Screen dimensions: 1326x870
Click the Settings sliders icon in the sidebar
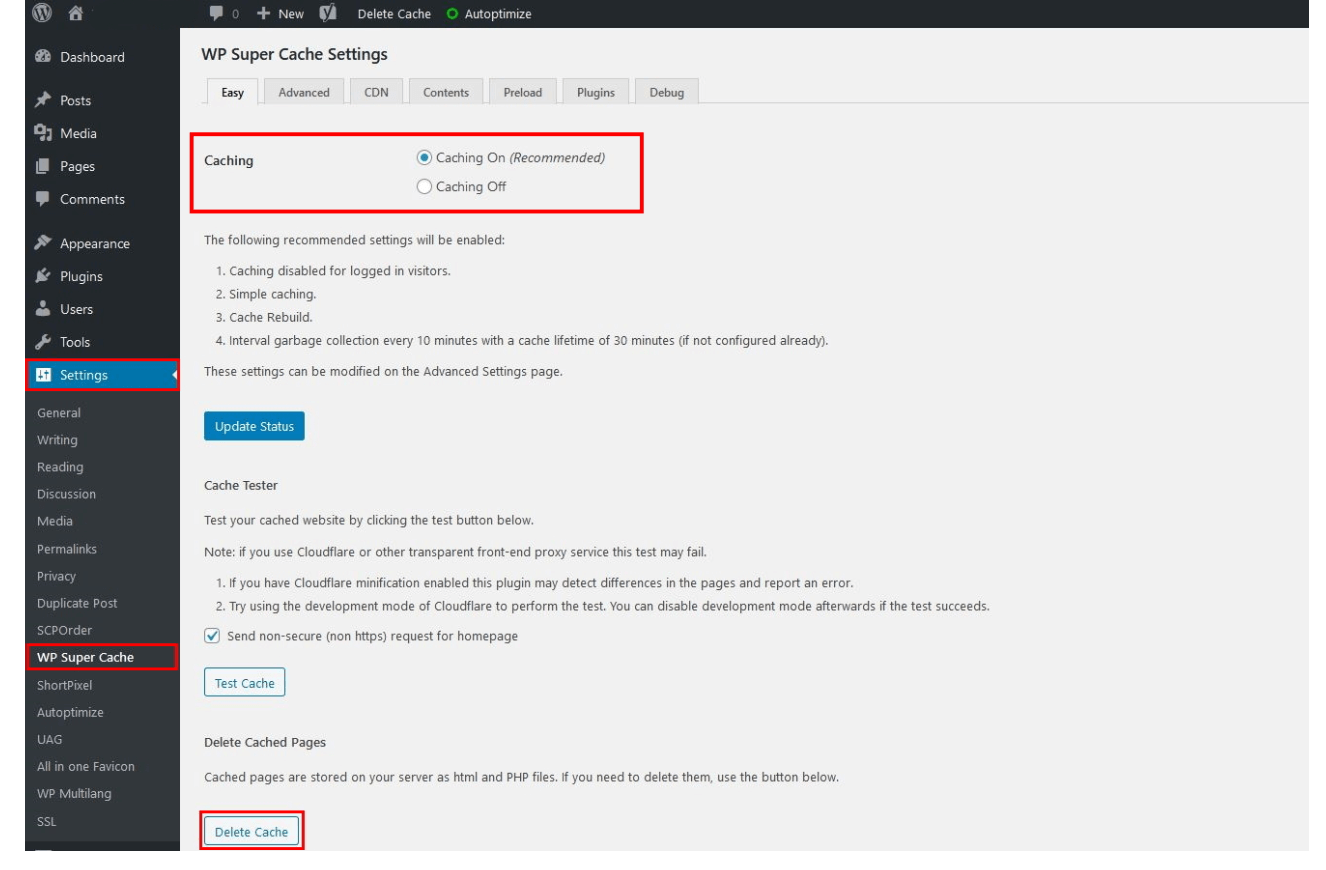44,375
